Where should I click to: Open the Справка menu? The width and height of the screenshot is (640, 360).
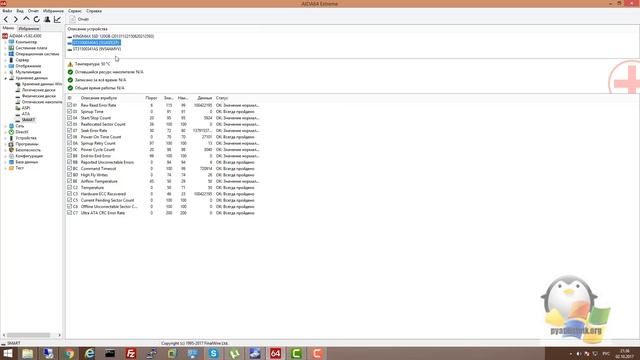[x=94, y=11]
